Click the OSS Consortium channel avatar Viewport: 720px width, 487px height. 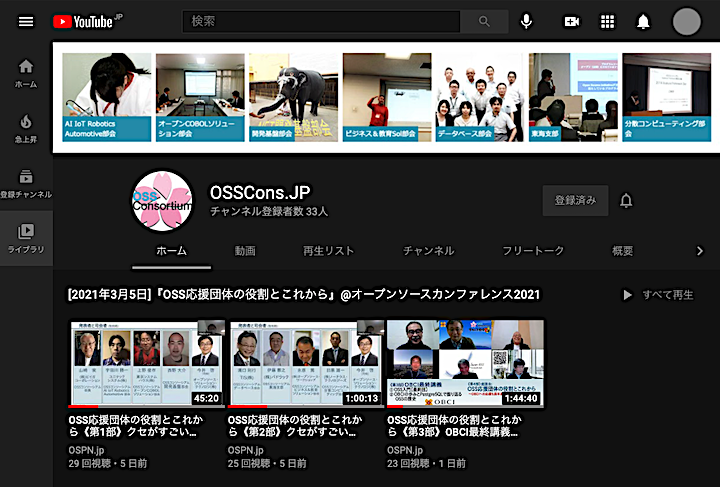tap(162, 201)
